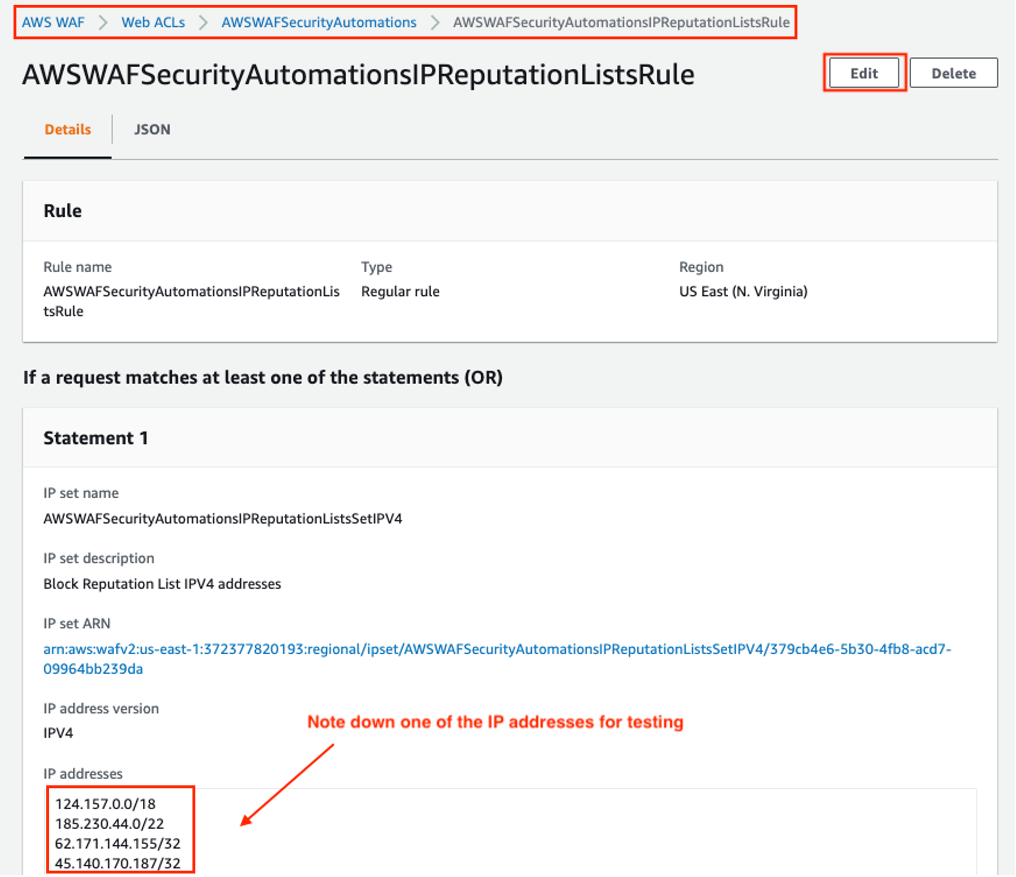Click the Statement 1 heading
The height and width of the screenshot is (877, 1016).
(95, 439)
